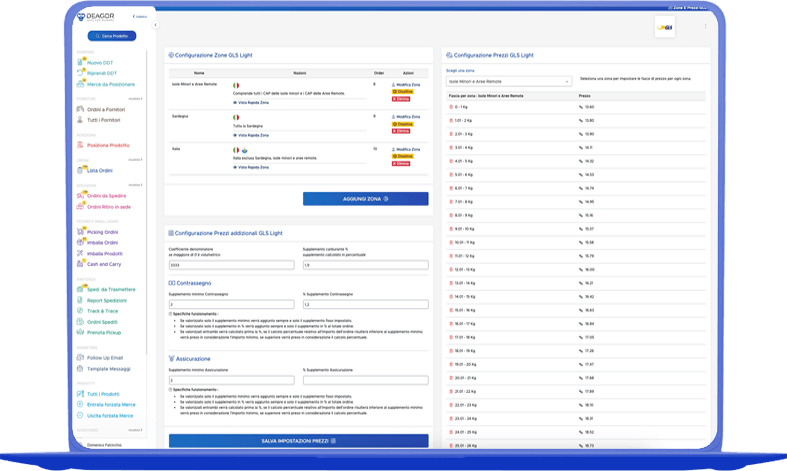Click the Ordini Ritiro in sede icon
Screen dimensions: 787x471
80,206
